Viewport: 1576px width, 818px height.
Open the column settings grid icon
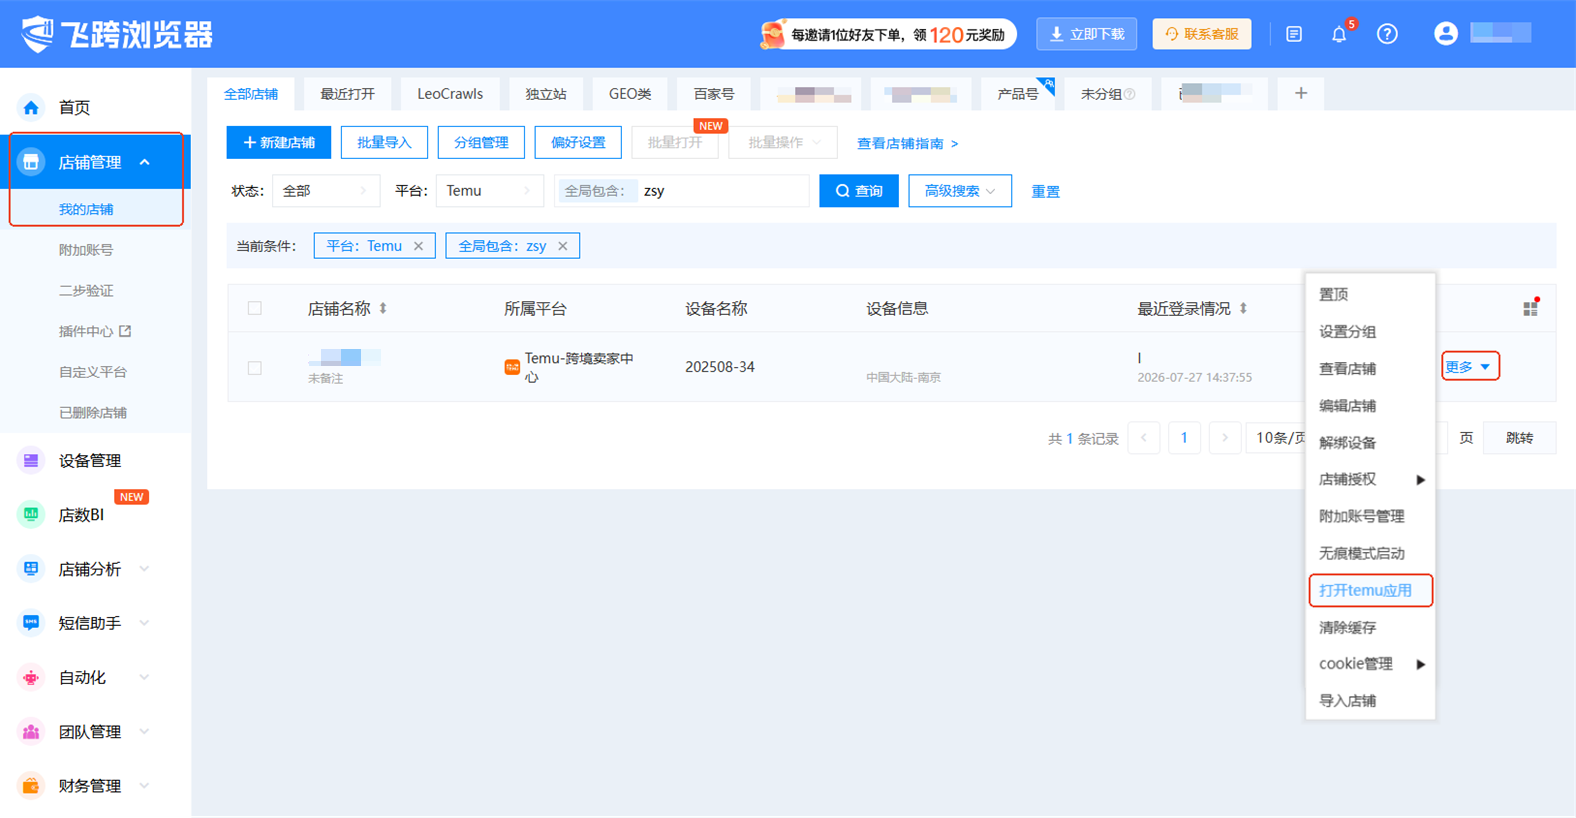coord(1530,308)
